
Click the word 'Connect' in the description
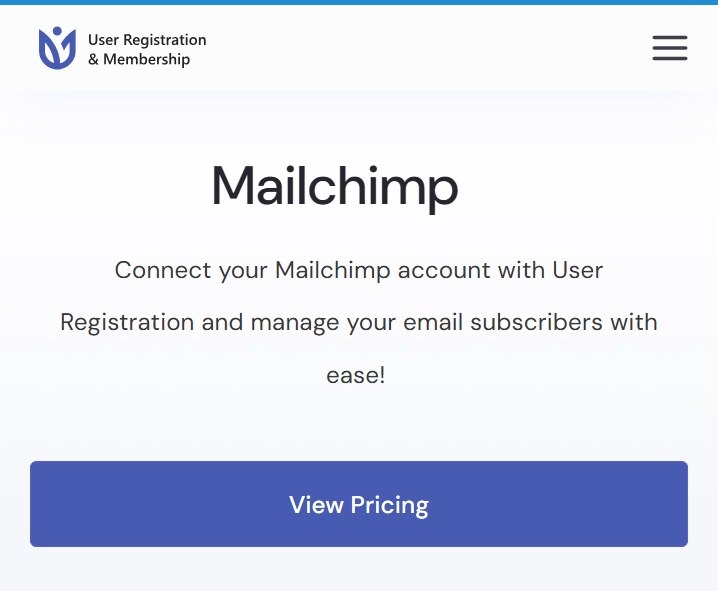click(x=163, y=270)
